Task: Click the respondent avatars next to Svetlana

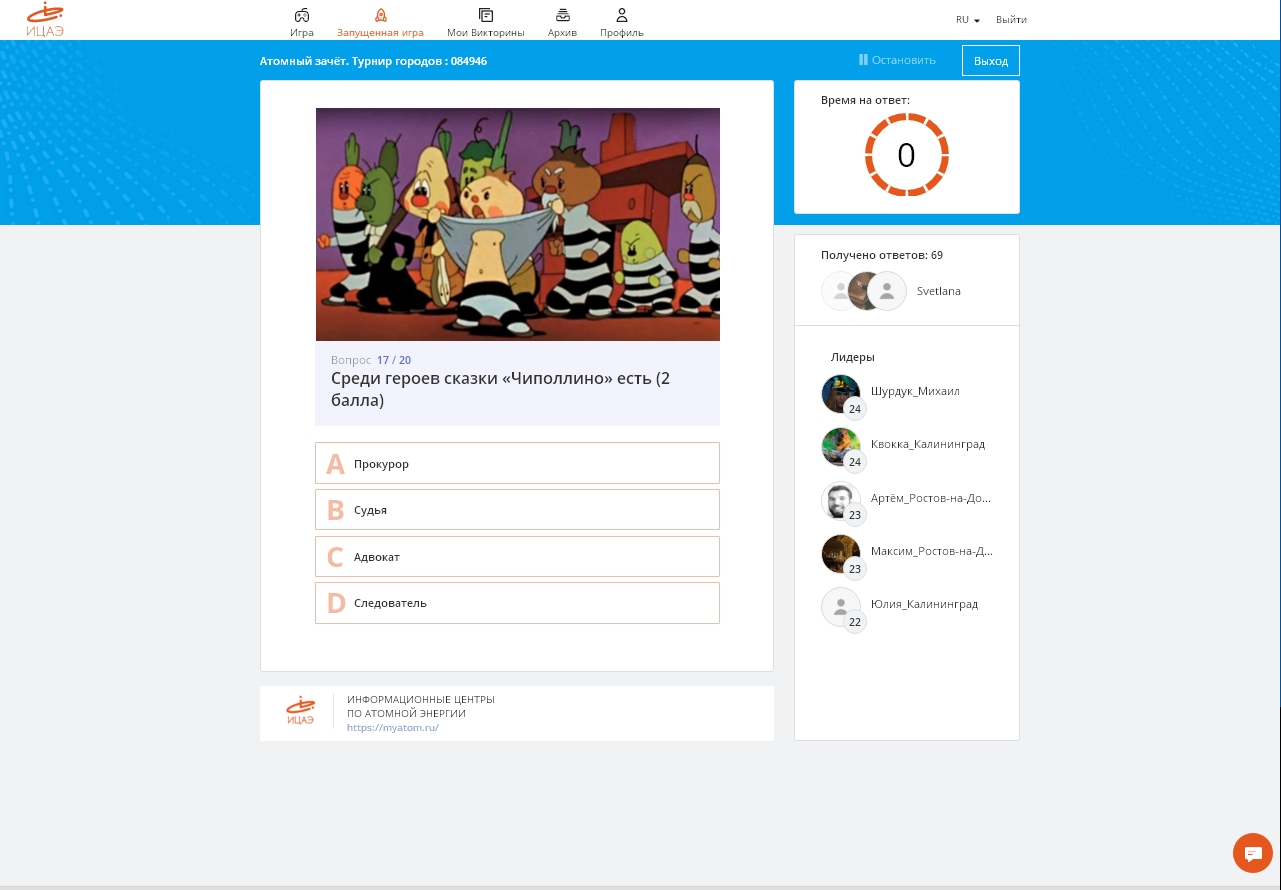Action: click(x=864, y=291)
